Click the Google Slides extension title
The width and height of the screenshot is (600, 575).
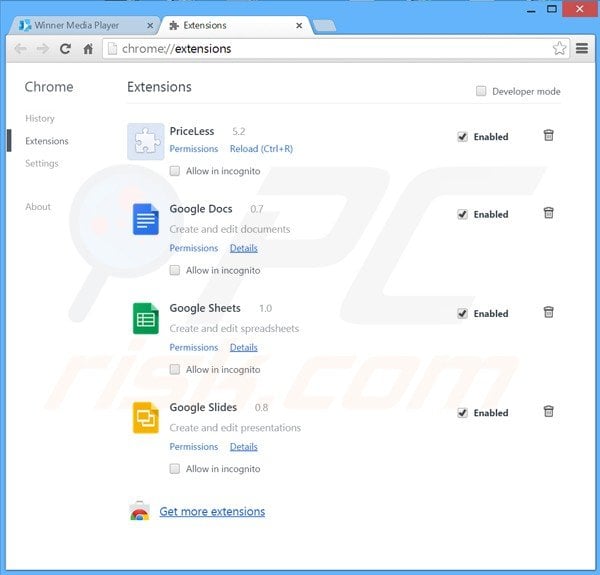tap(203, 407)
